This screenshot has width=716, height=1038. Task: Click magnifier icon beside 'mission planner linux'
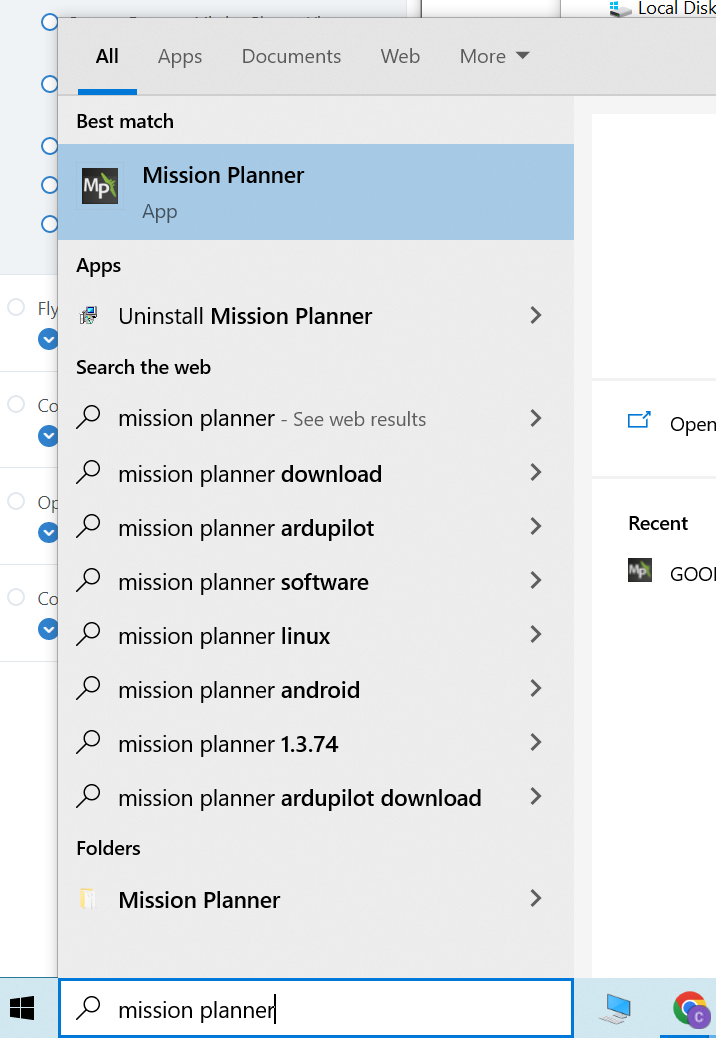coord(88,635)
